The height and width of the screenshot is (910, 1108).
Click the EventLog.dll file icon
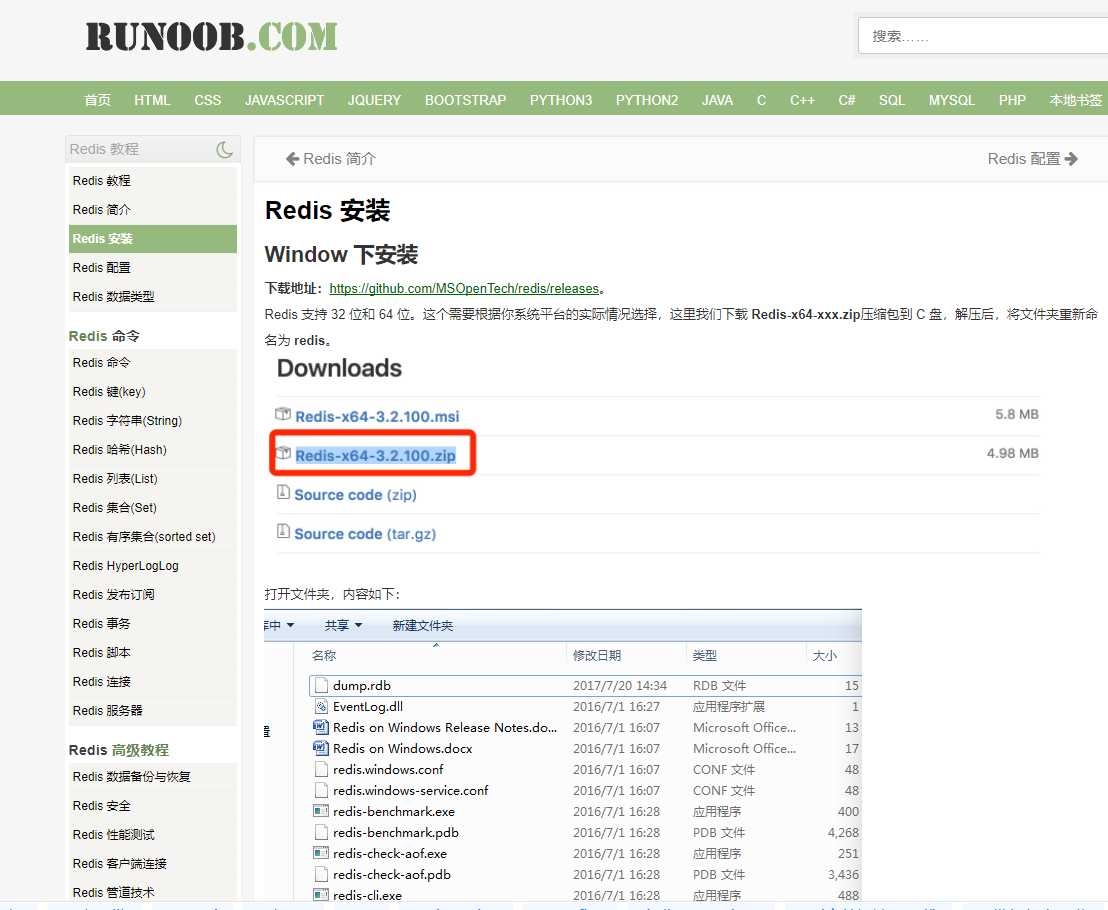click(322, 707)
